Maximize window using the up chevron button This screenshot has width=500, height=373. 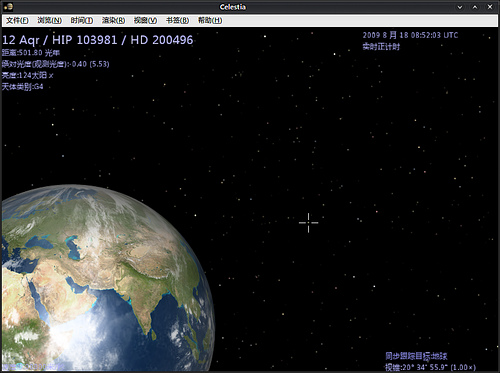tap(475, 7)
